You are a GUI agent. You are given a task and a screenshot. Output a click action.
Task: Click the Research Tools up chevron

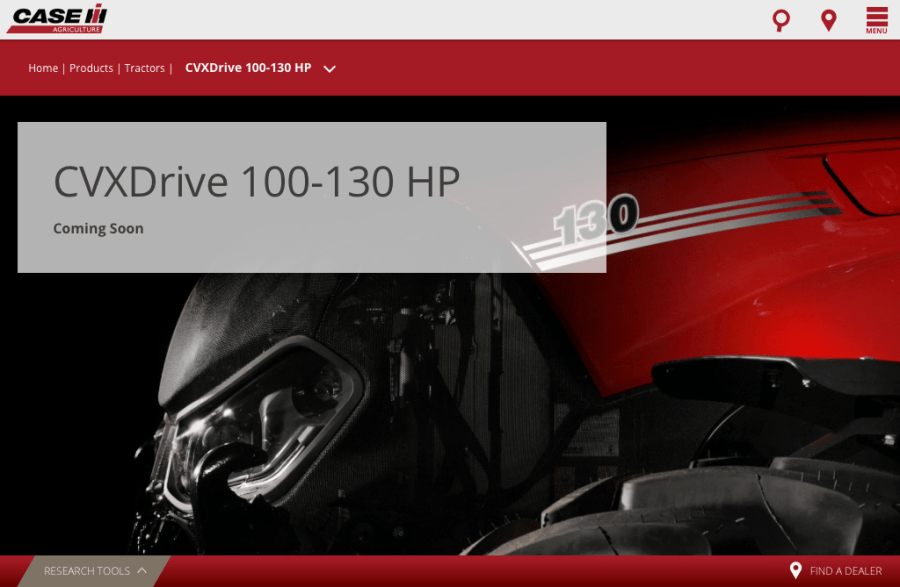pos(142,570)
